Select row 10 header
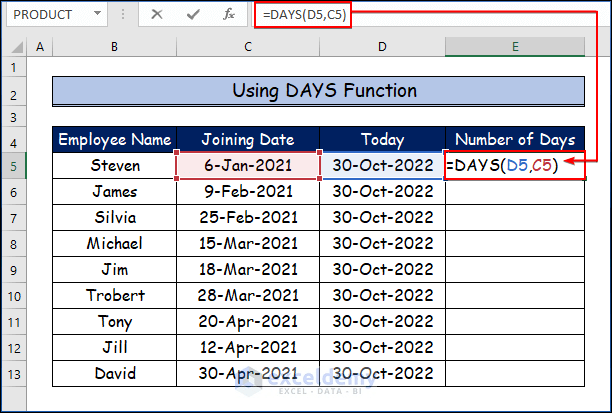612x413 pixels. coord(14,296)
